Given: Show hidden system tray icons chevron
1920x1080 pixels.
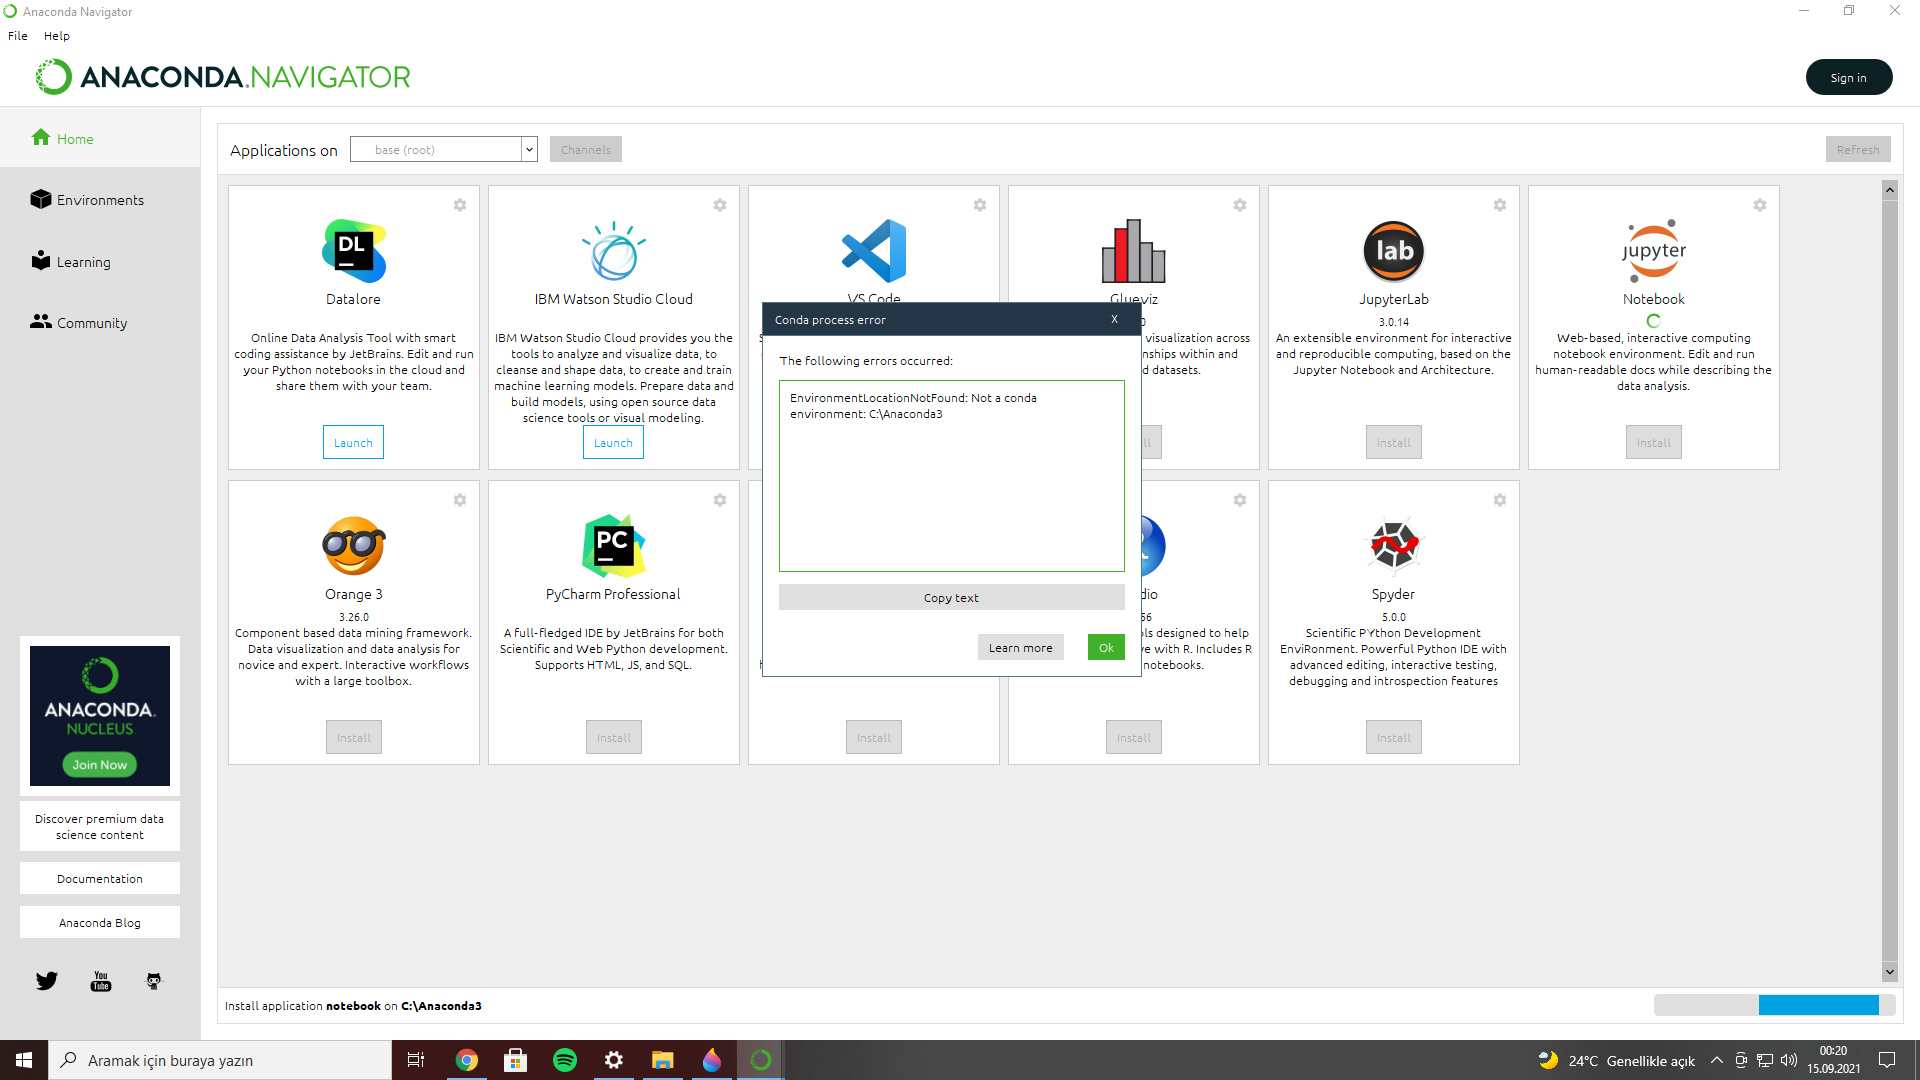Looking at the screenshot, I should click(x=1717, y=1060).
